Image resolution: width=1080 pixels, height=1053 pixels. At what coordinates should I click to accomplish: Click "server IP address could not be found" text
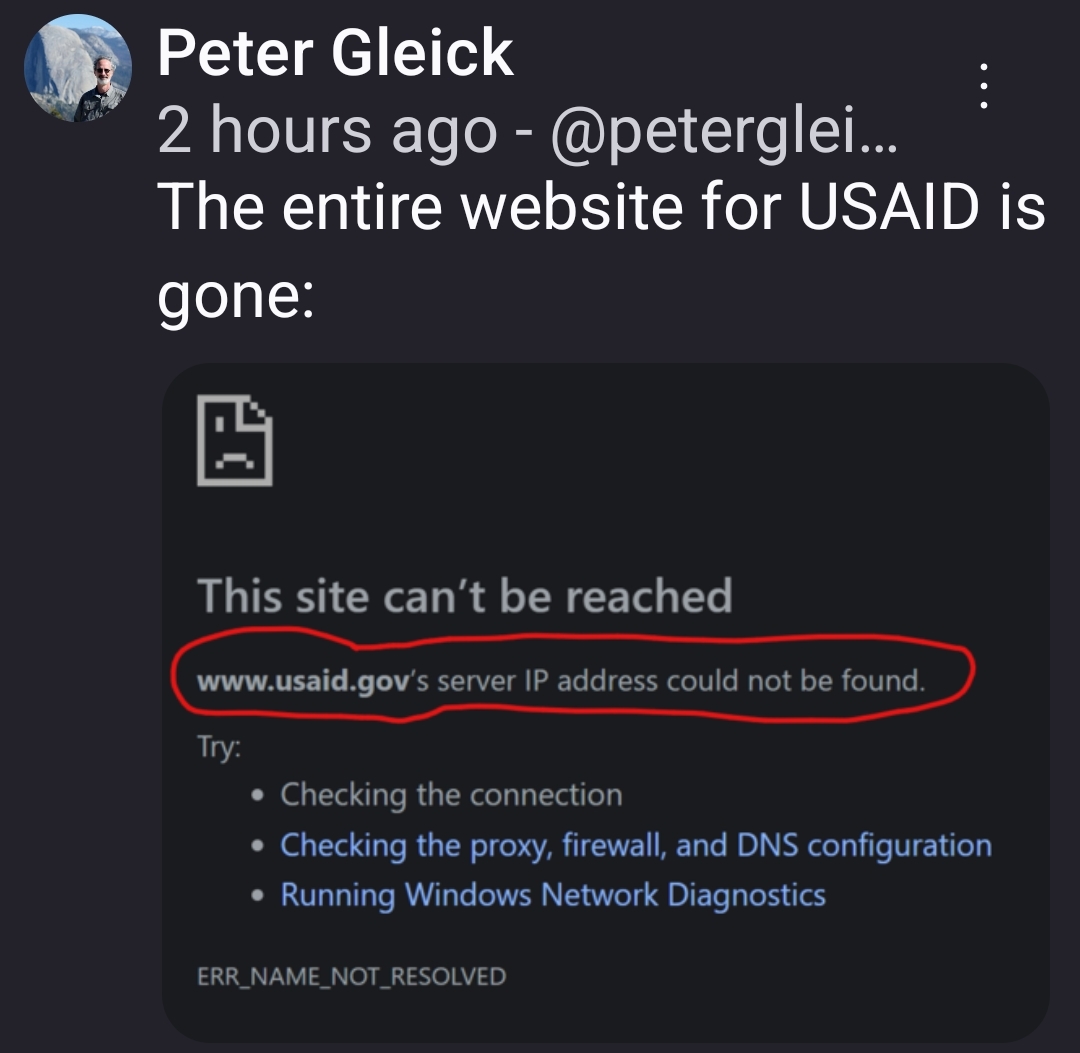(x=680, y=682)
